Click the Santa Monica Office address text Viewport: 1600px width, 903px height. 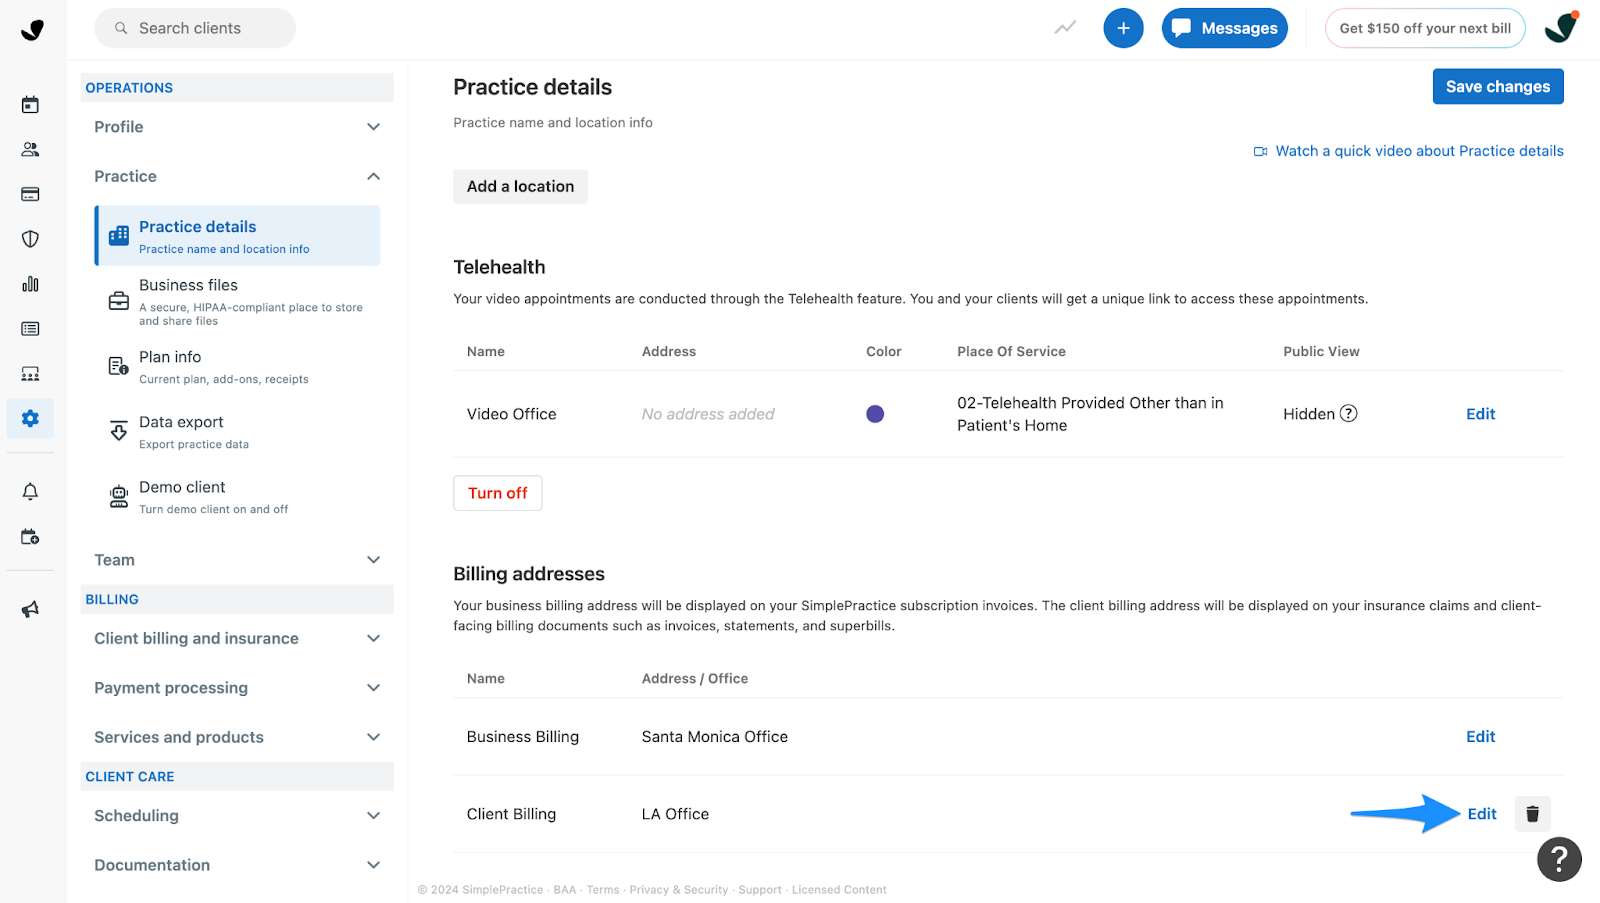[715, 737]
